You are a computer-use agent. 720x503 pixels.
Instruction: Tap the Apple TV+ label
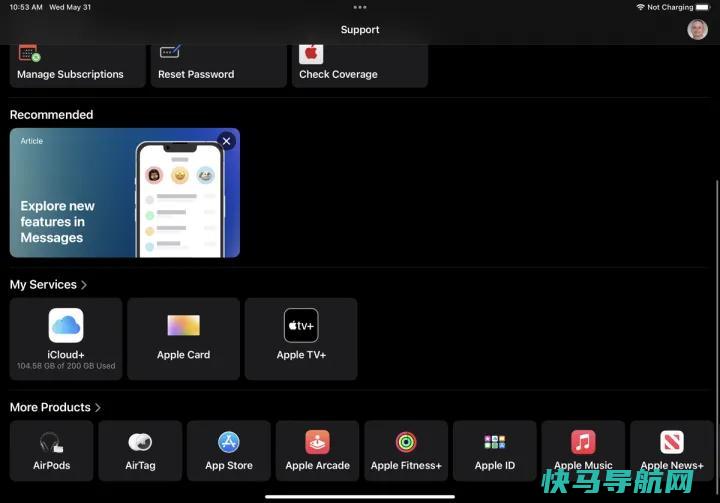[x=301, y=355]
